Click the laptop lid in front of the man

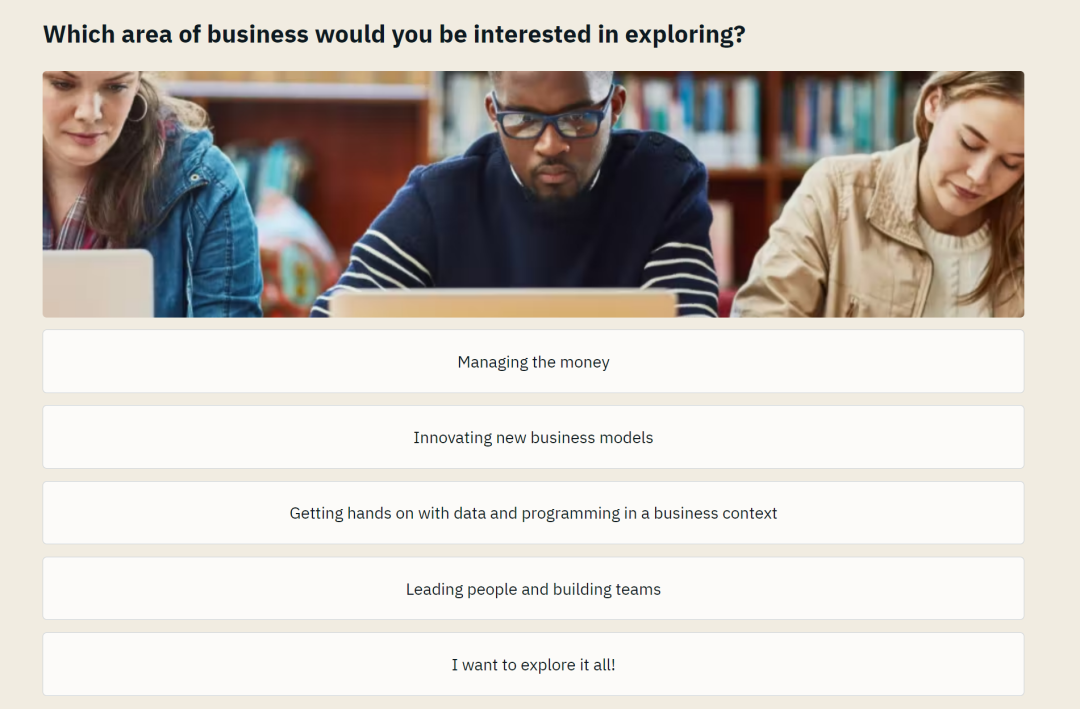[503, 304]
